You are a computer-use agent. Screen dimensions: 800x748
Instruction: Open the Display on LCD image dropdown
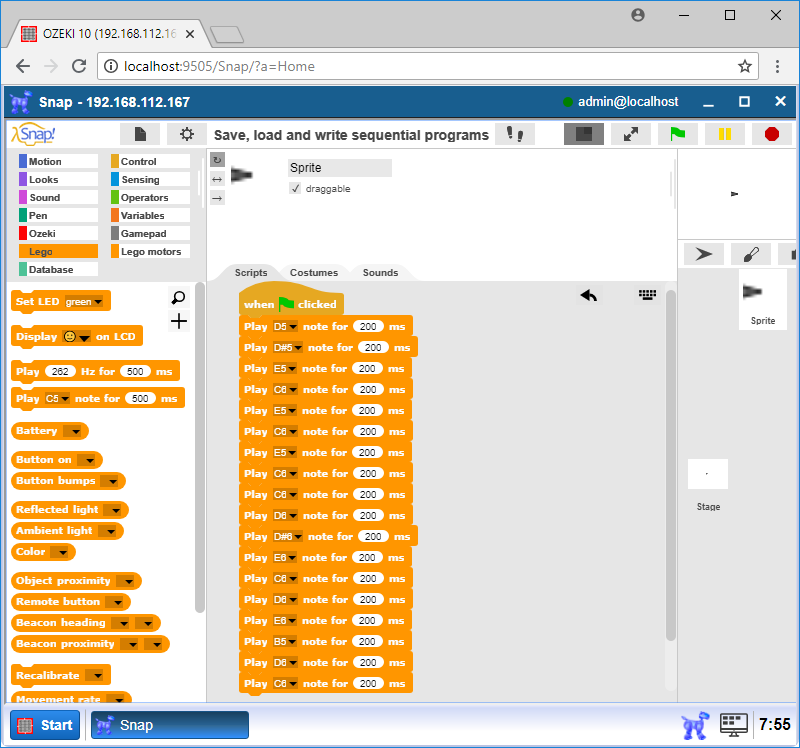[x=84, y=337]
